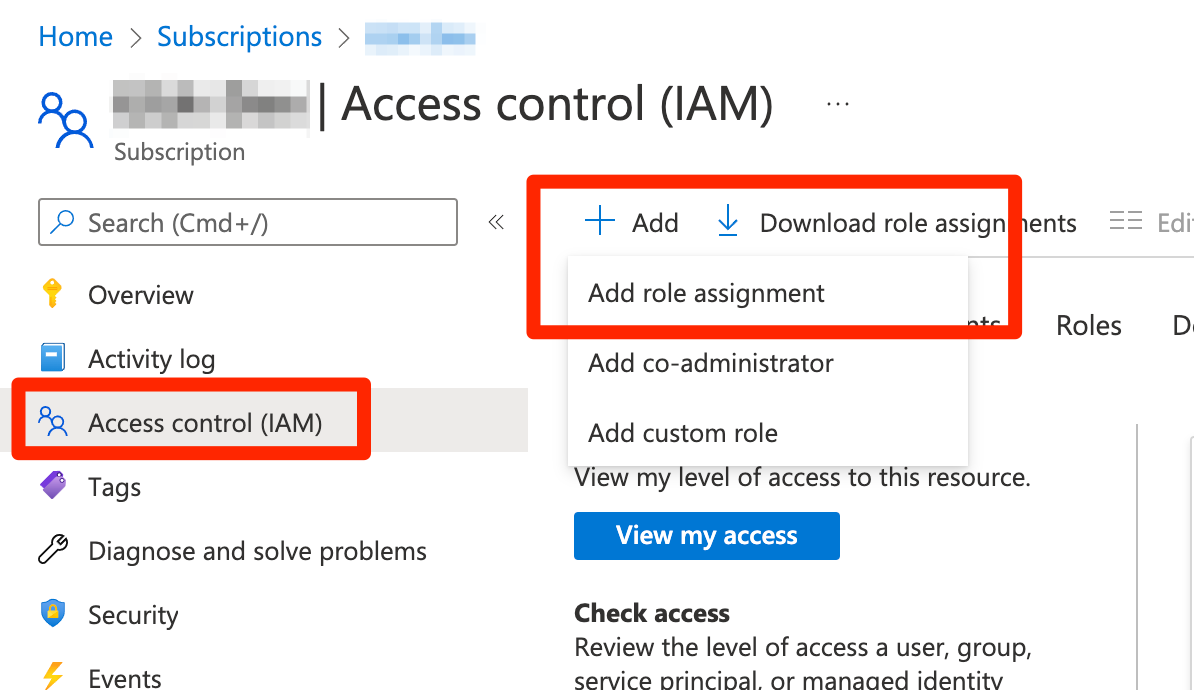Viewport: 1194px width, 690px height.
Task: Go to the Home breadcrumb link
Action: [x=75, y=37]
